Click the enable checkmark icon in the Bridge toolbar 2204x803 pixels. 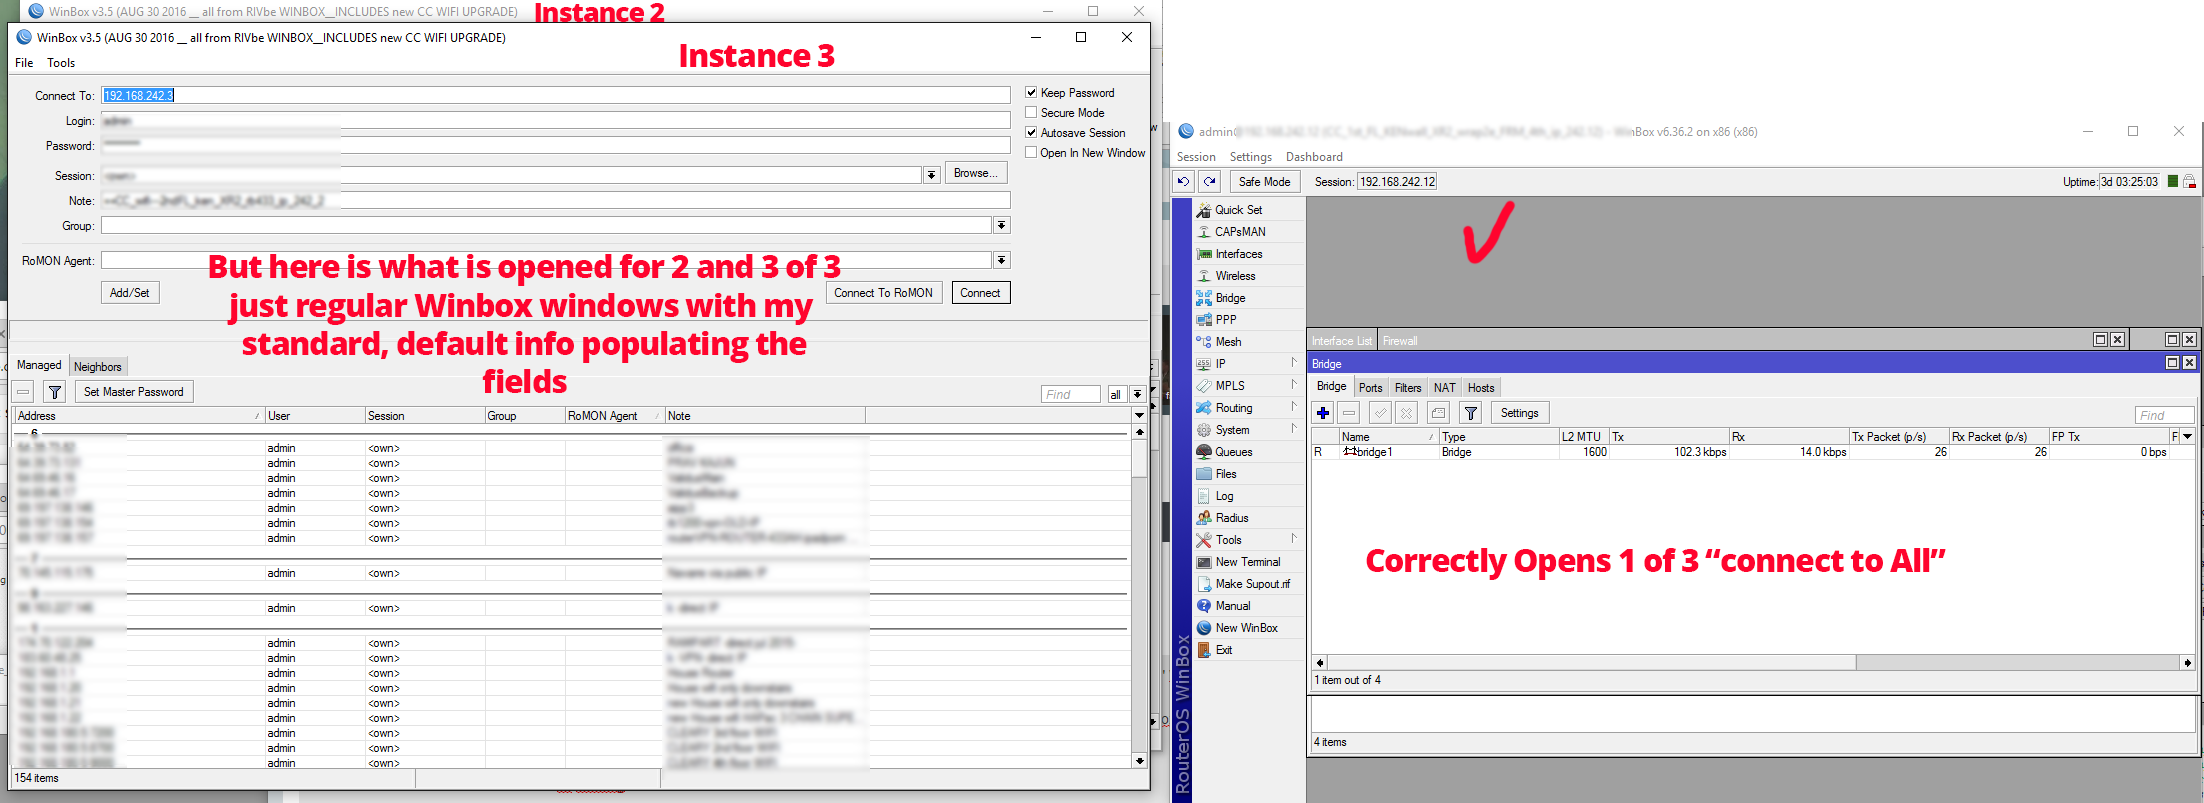pos(1381,413)
